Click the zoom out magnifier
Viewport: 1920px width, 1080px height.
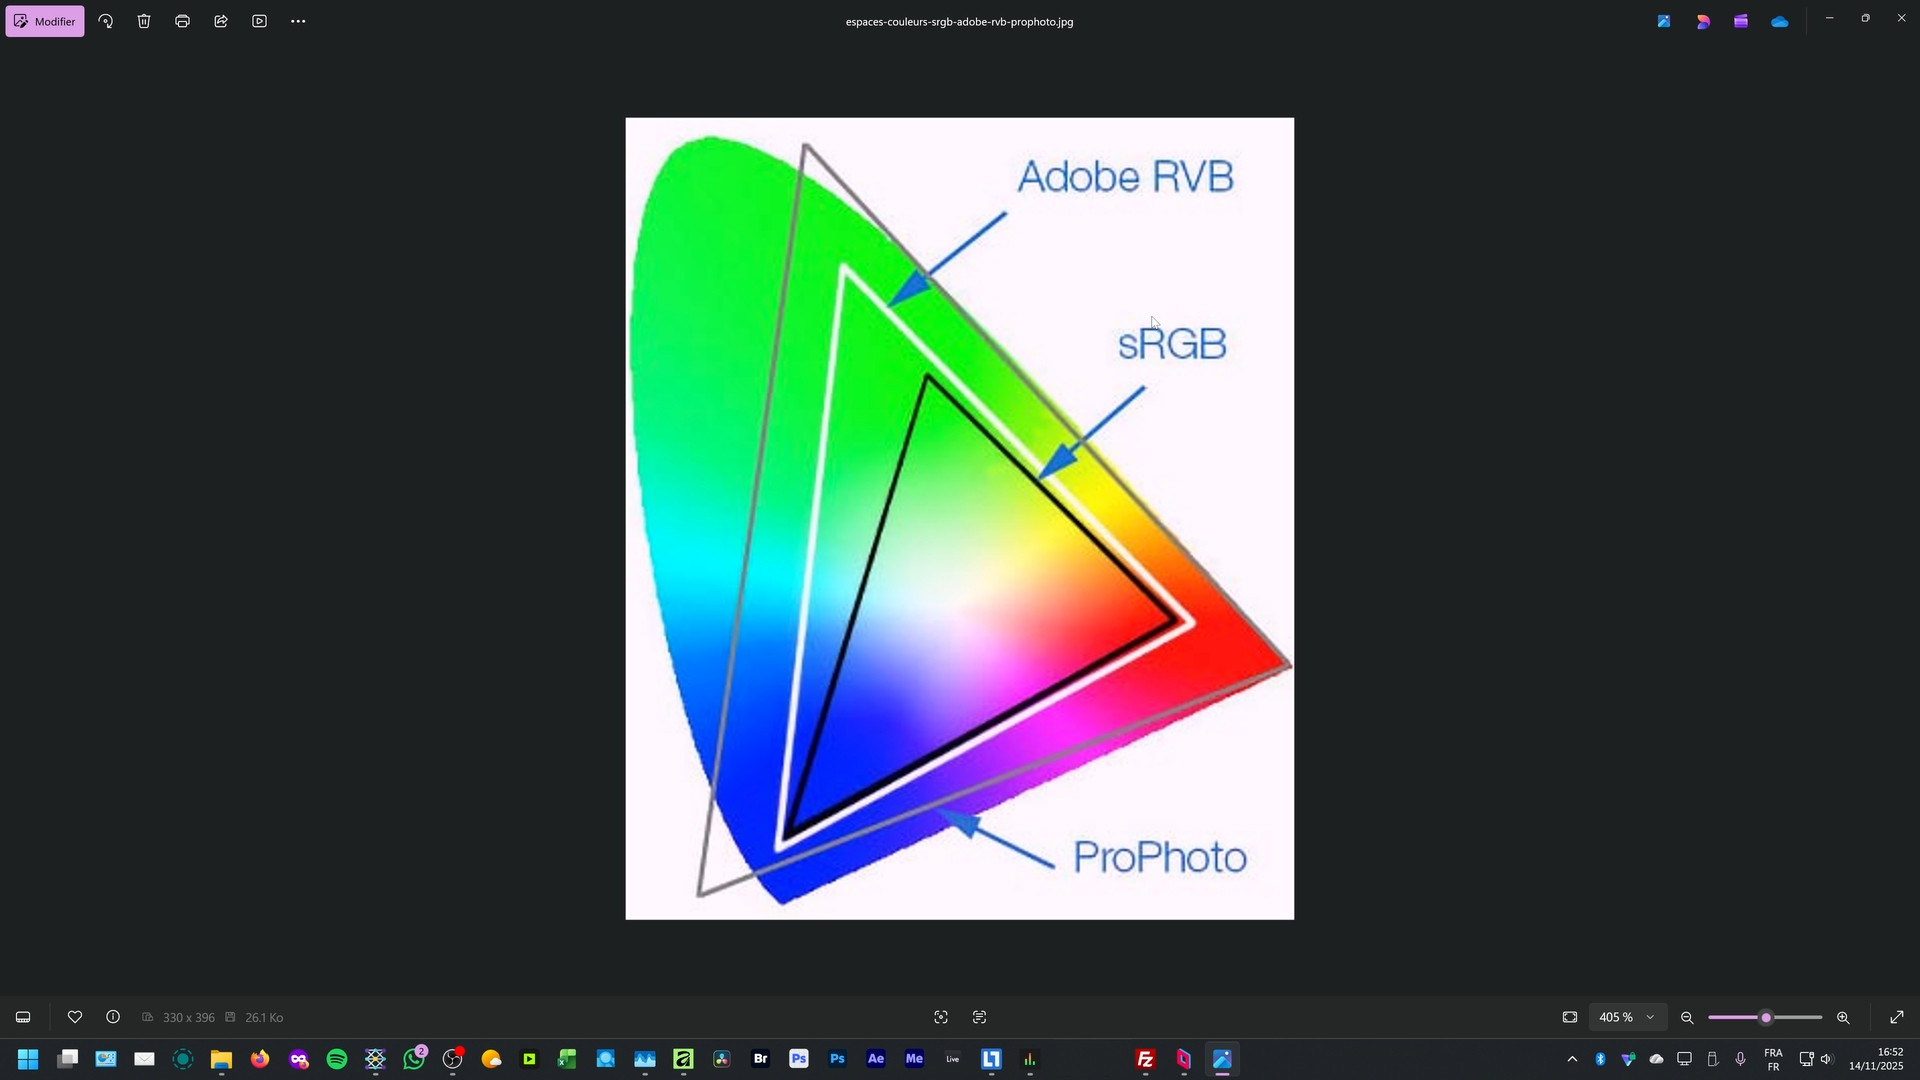(1687, 1018)
